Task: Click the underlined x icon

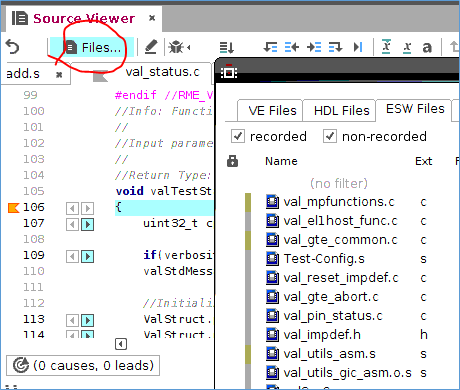Action: point(407,48)
